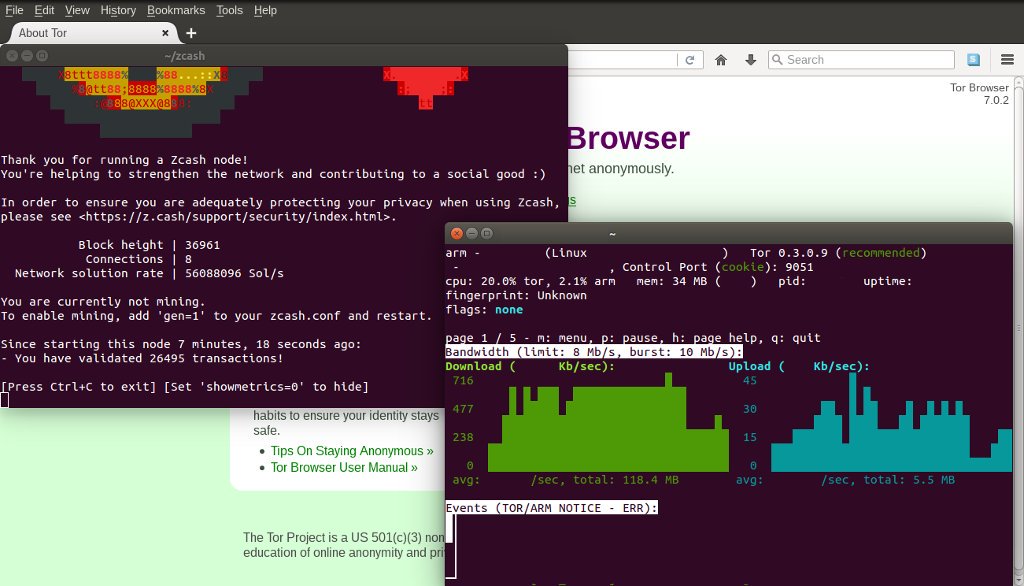Click the 56088096 Sol/s rate
1024x586 pixels.
(x=234, y=273)
